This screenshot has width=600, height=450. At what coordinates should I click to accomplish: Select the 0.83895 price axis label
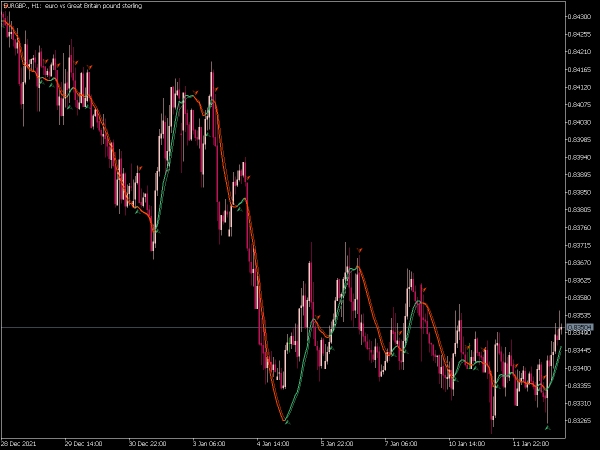pyautogui.click(x=579, y=174)
